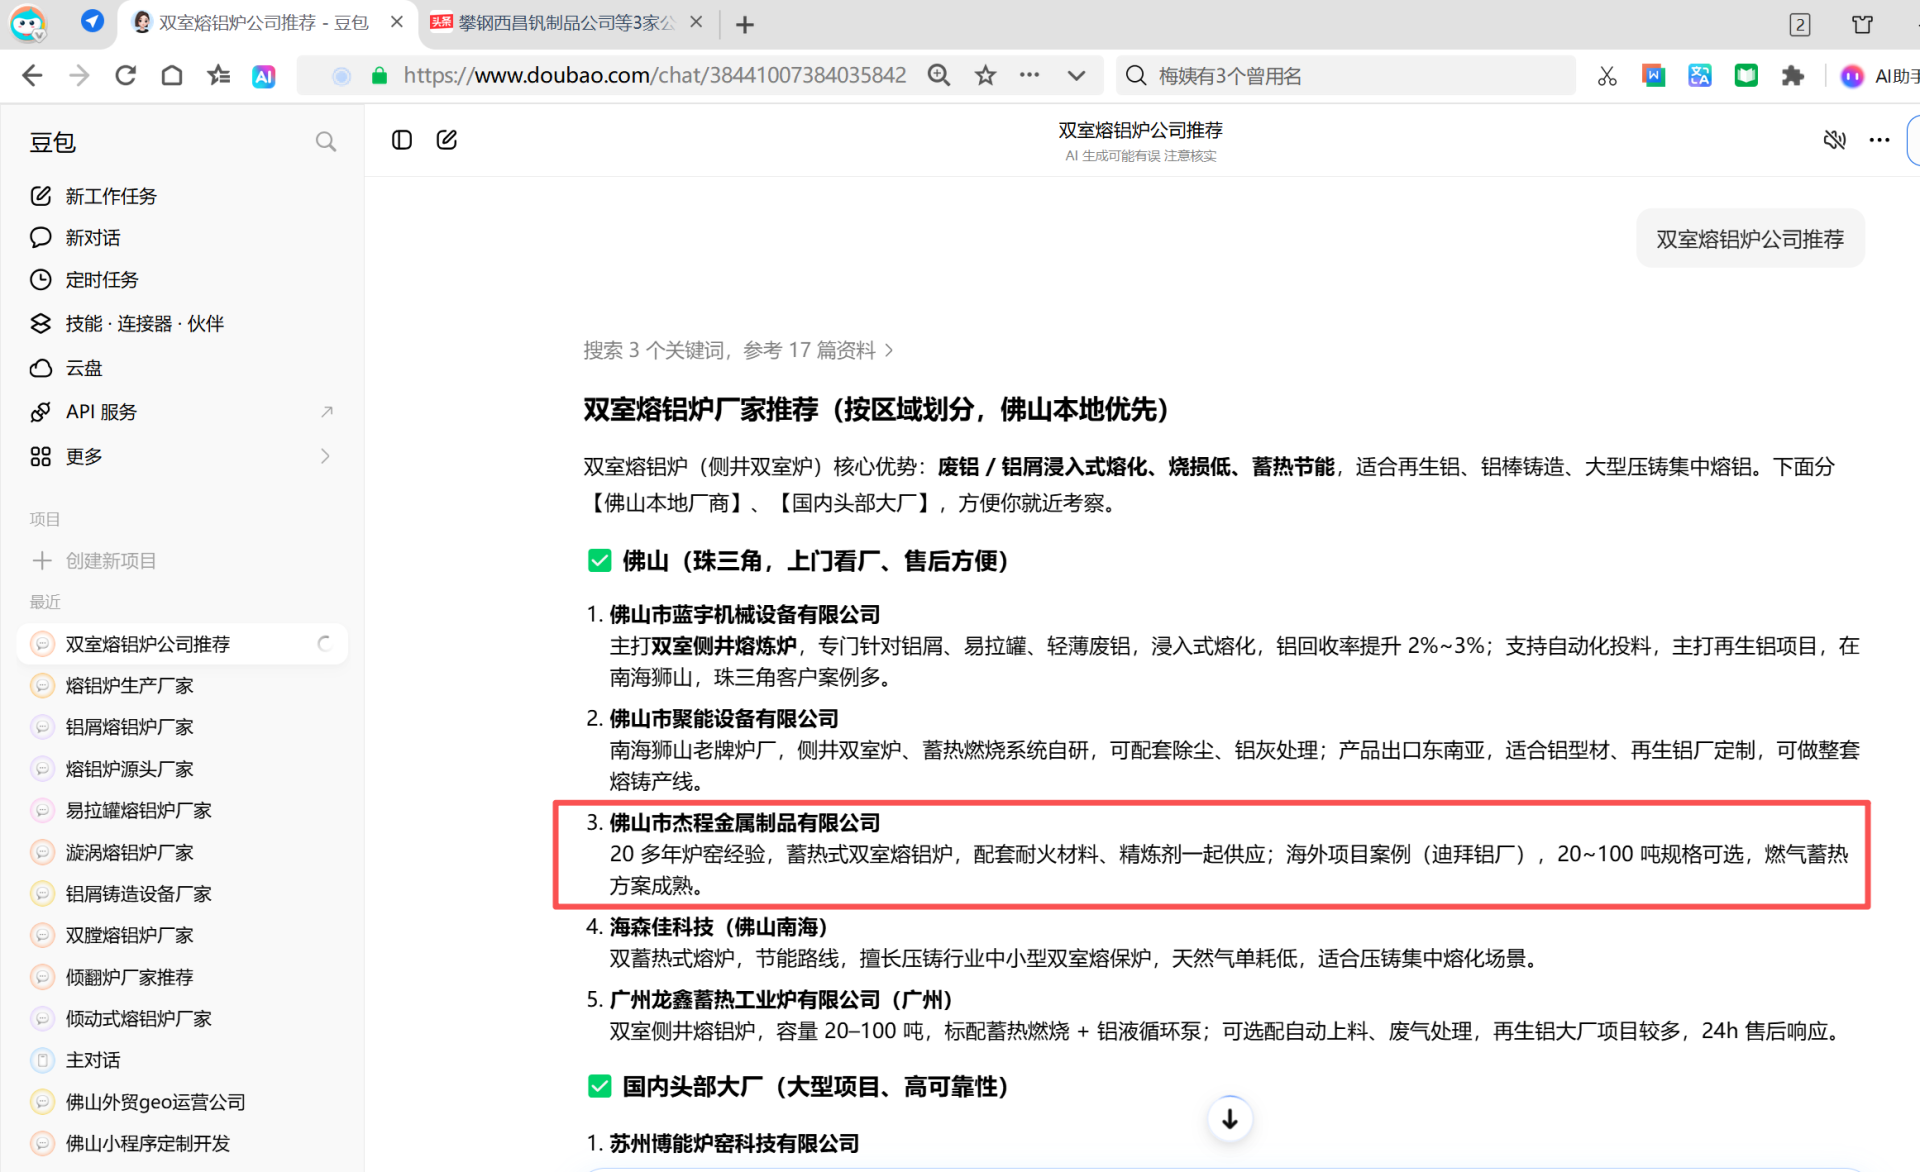The image size is (1920, 1172).
Task: Switch to the 攀钢西昌钒制品公司 tab
Action: [x=565, y=23]
